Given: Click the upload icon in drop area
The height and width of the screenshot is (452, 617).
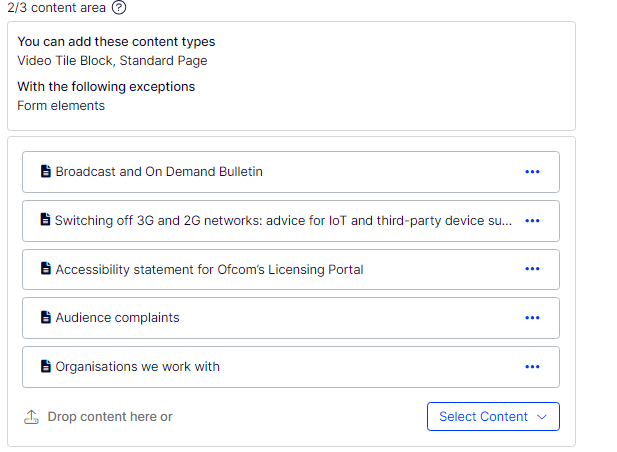Looking at the screenshot, I should click(31, 417).
